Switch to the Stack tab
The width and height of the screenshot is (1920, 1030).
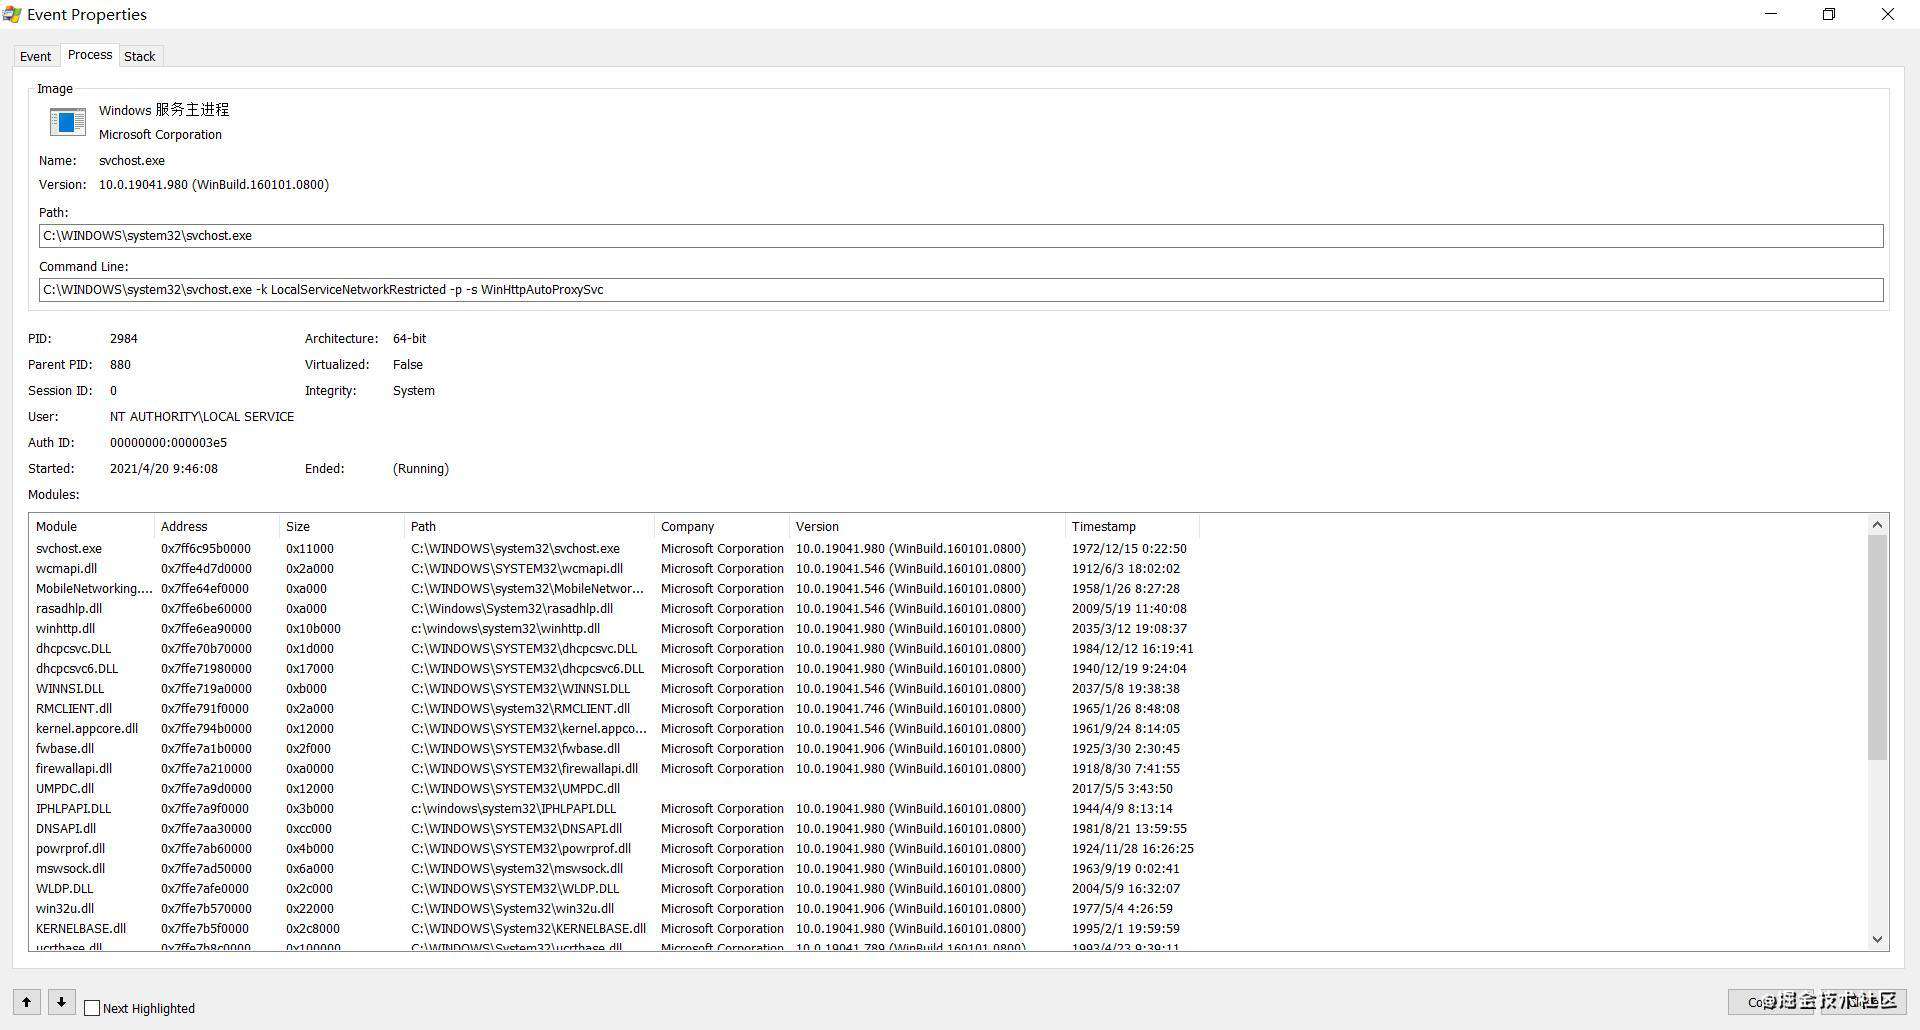click(139, 56)
